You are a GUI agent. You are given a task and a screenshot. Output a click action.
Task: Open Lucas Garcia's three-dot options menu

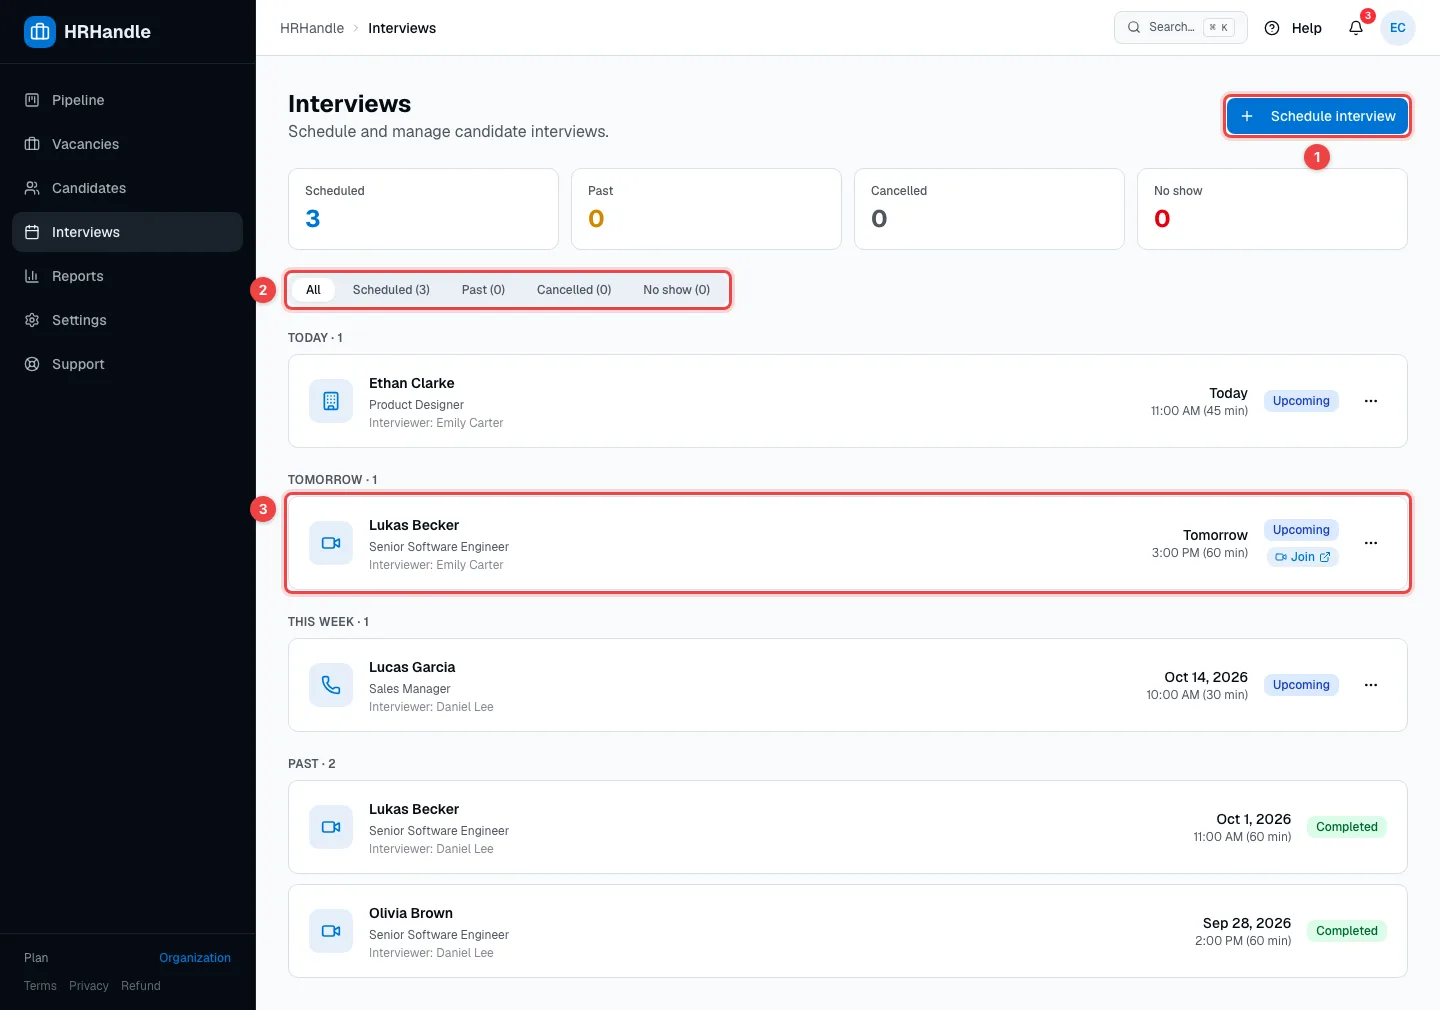[x=1371, y=685]
